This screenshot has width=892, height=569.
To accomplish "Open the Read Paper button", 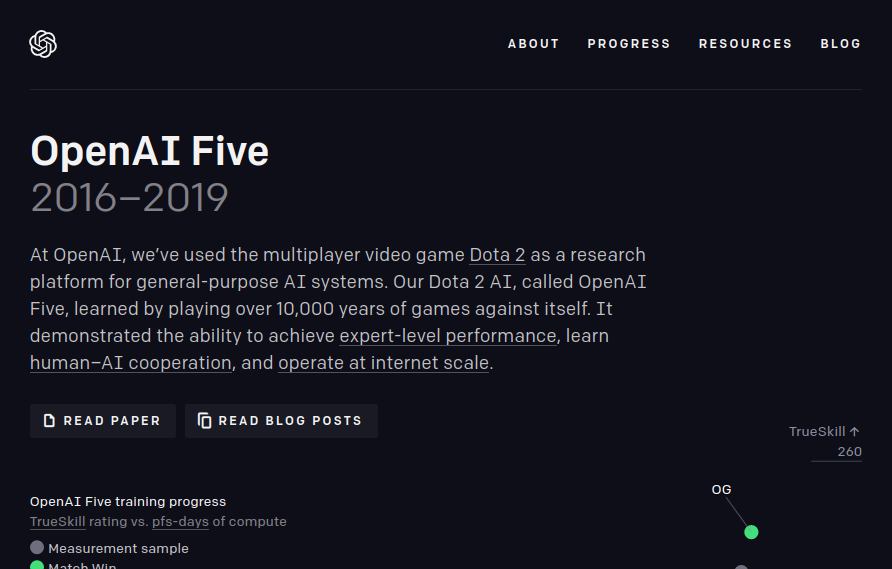I will (103, 421).
